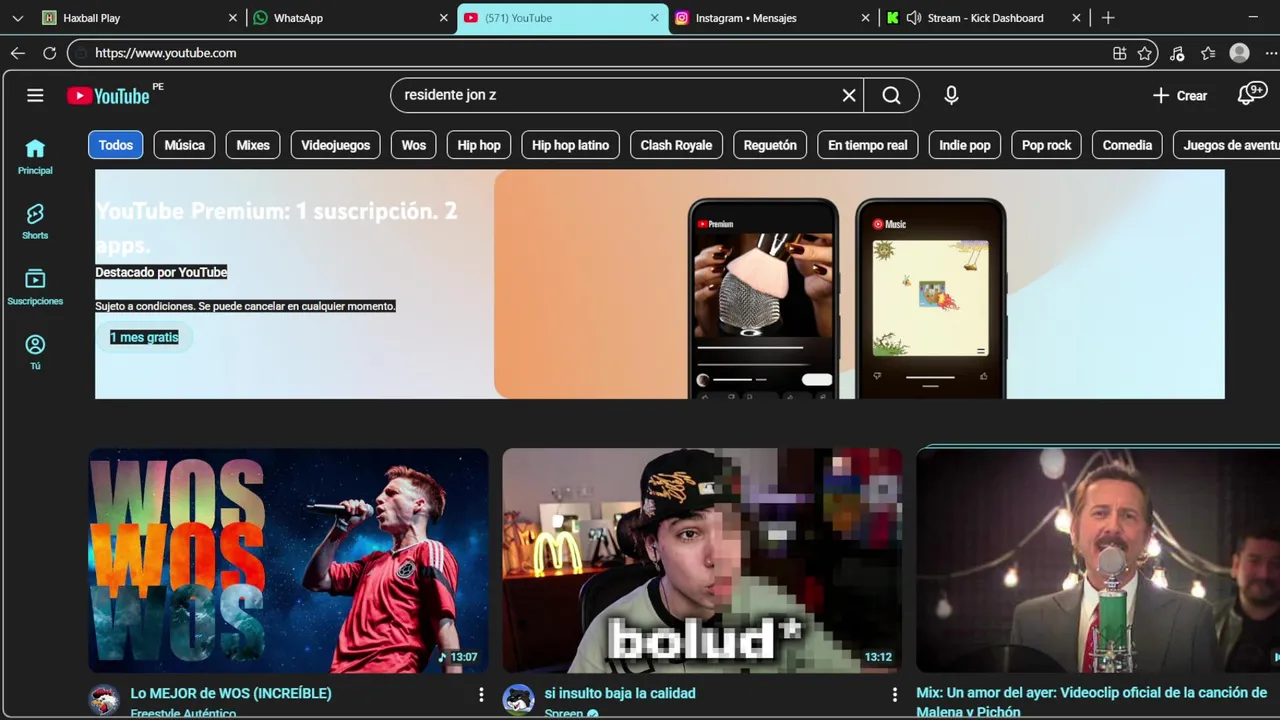The width and height of the screenshot is (1280, 720).
Task: Open the Tú section in sidebar
Action: [x=35, y=352]
